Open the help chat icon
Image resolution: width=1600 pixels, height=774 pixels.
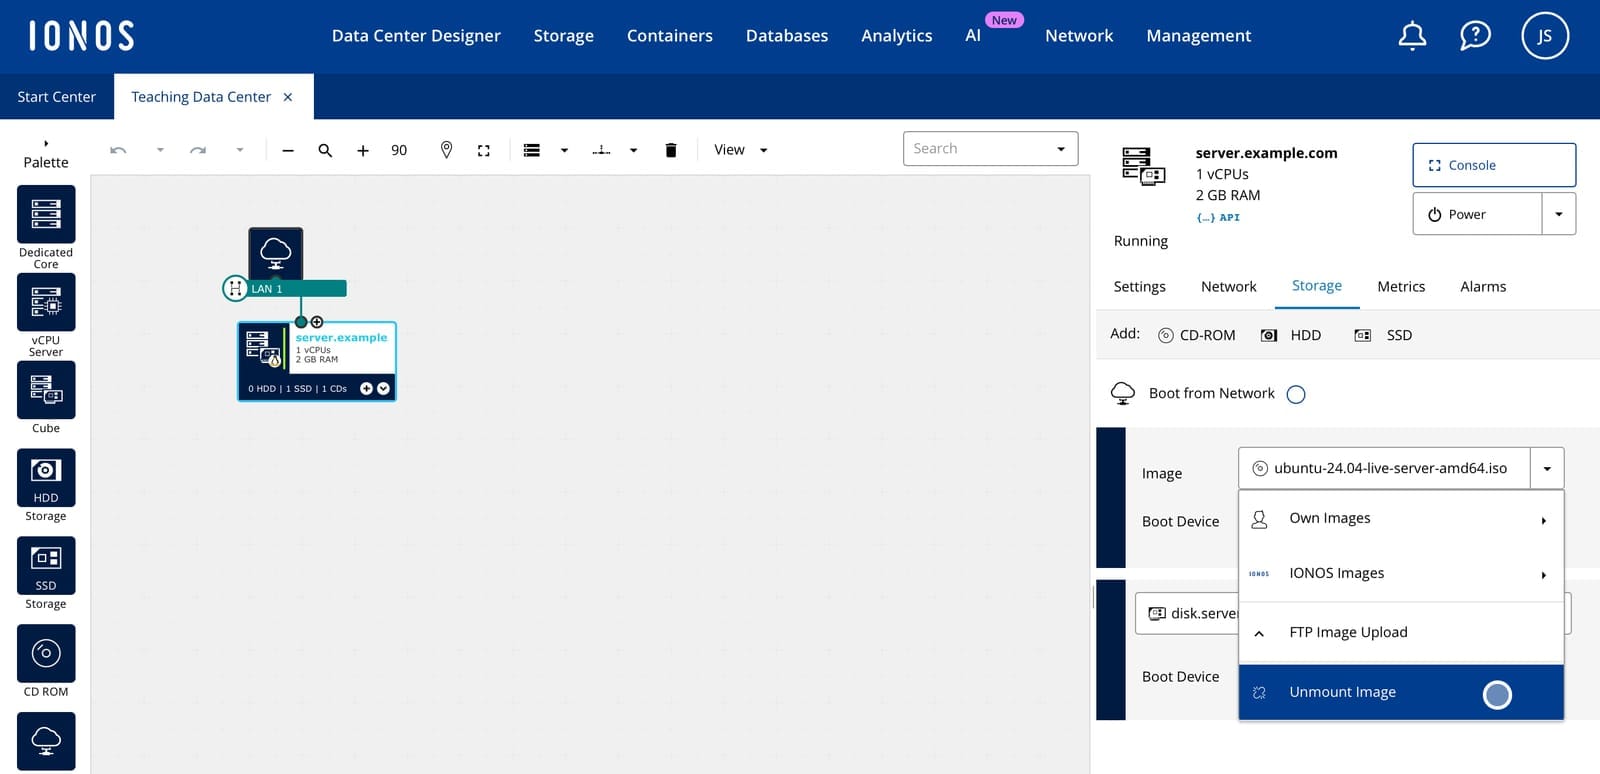[1475, 36]
